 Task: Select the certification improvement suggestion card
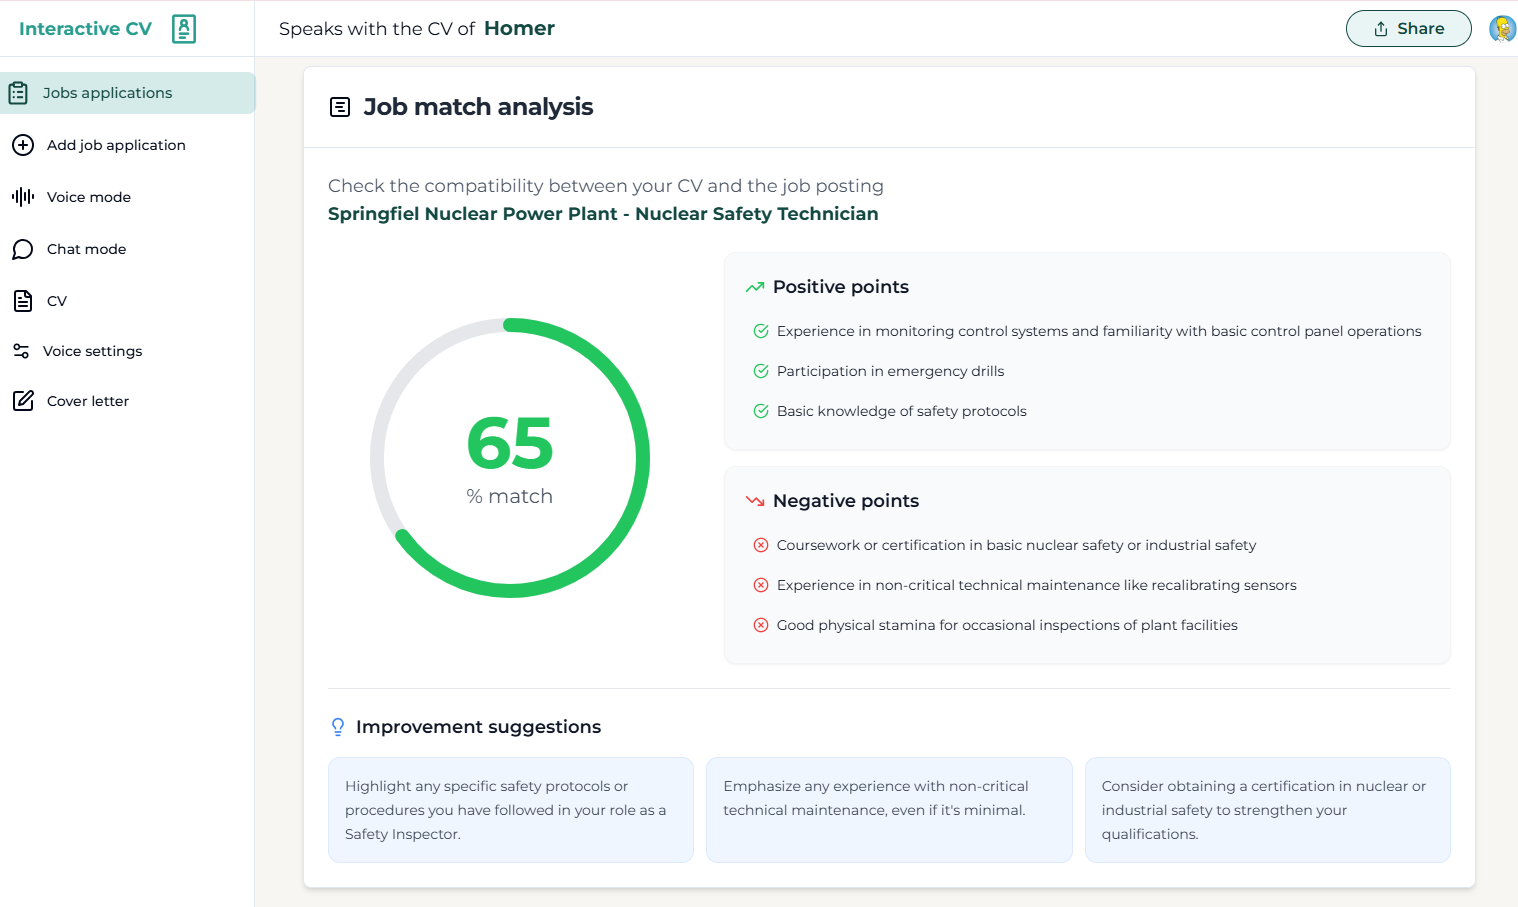click(1267, 810)
